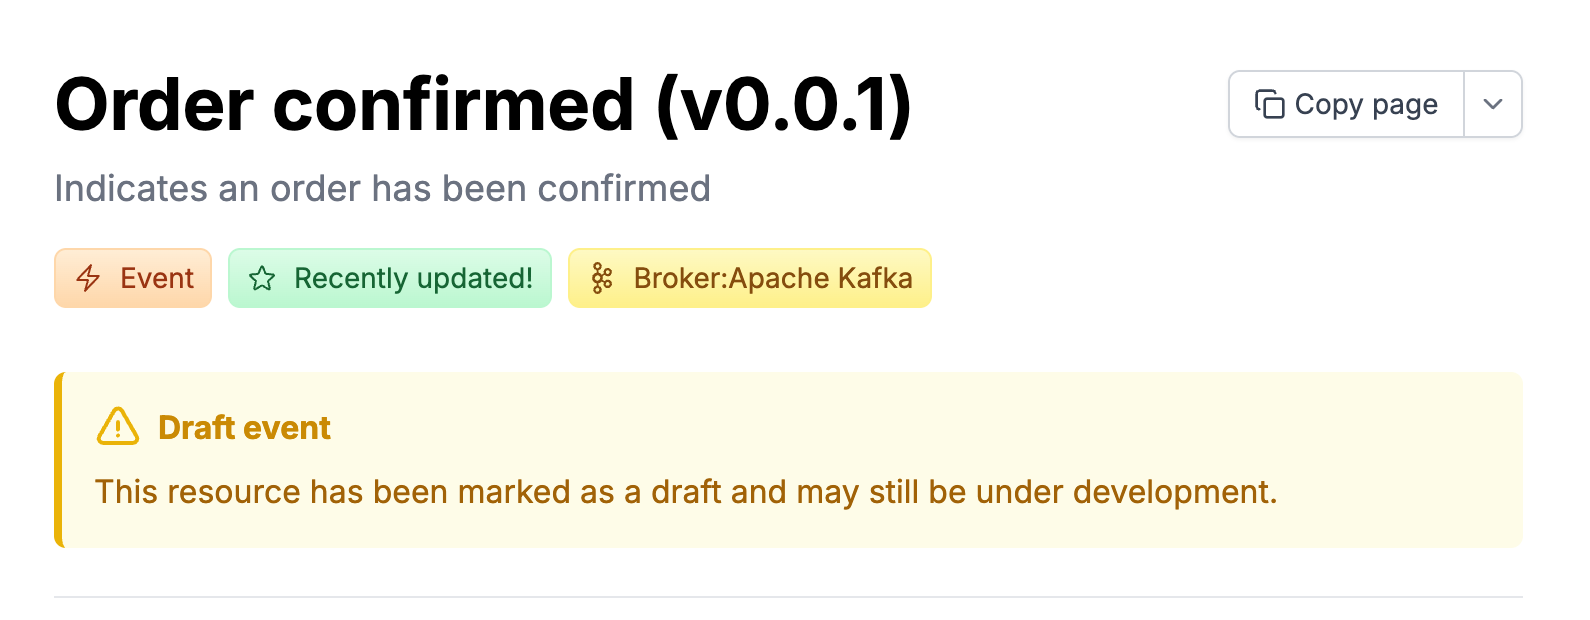The height and width of the screenshot is (620, 1590).
Task: Click the Broker:Apache Kafka badge text
Action: pyautogui.click(x=772, y=278)
